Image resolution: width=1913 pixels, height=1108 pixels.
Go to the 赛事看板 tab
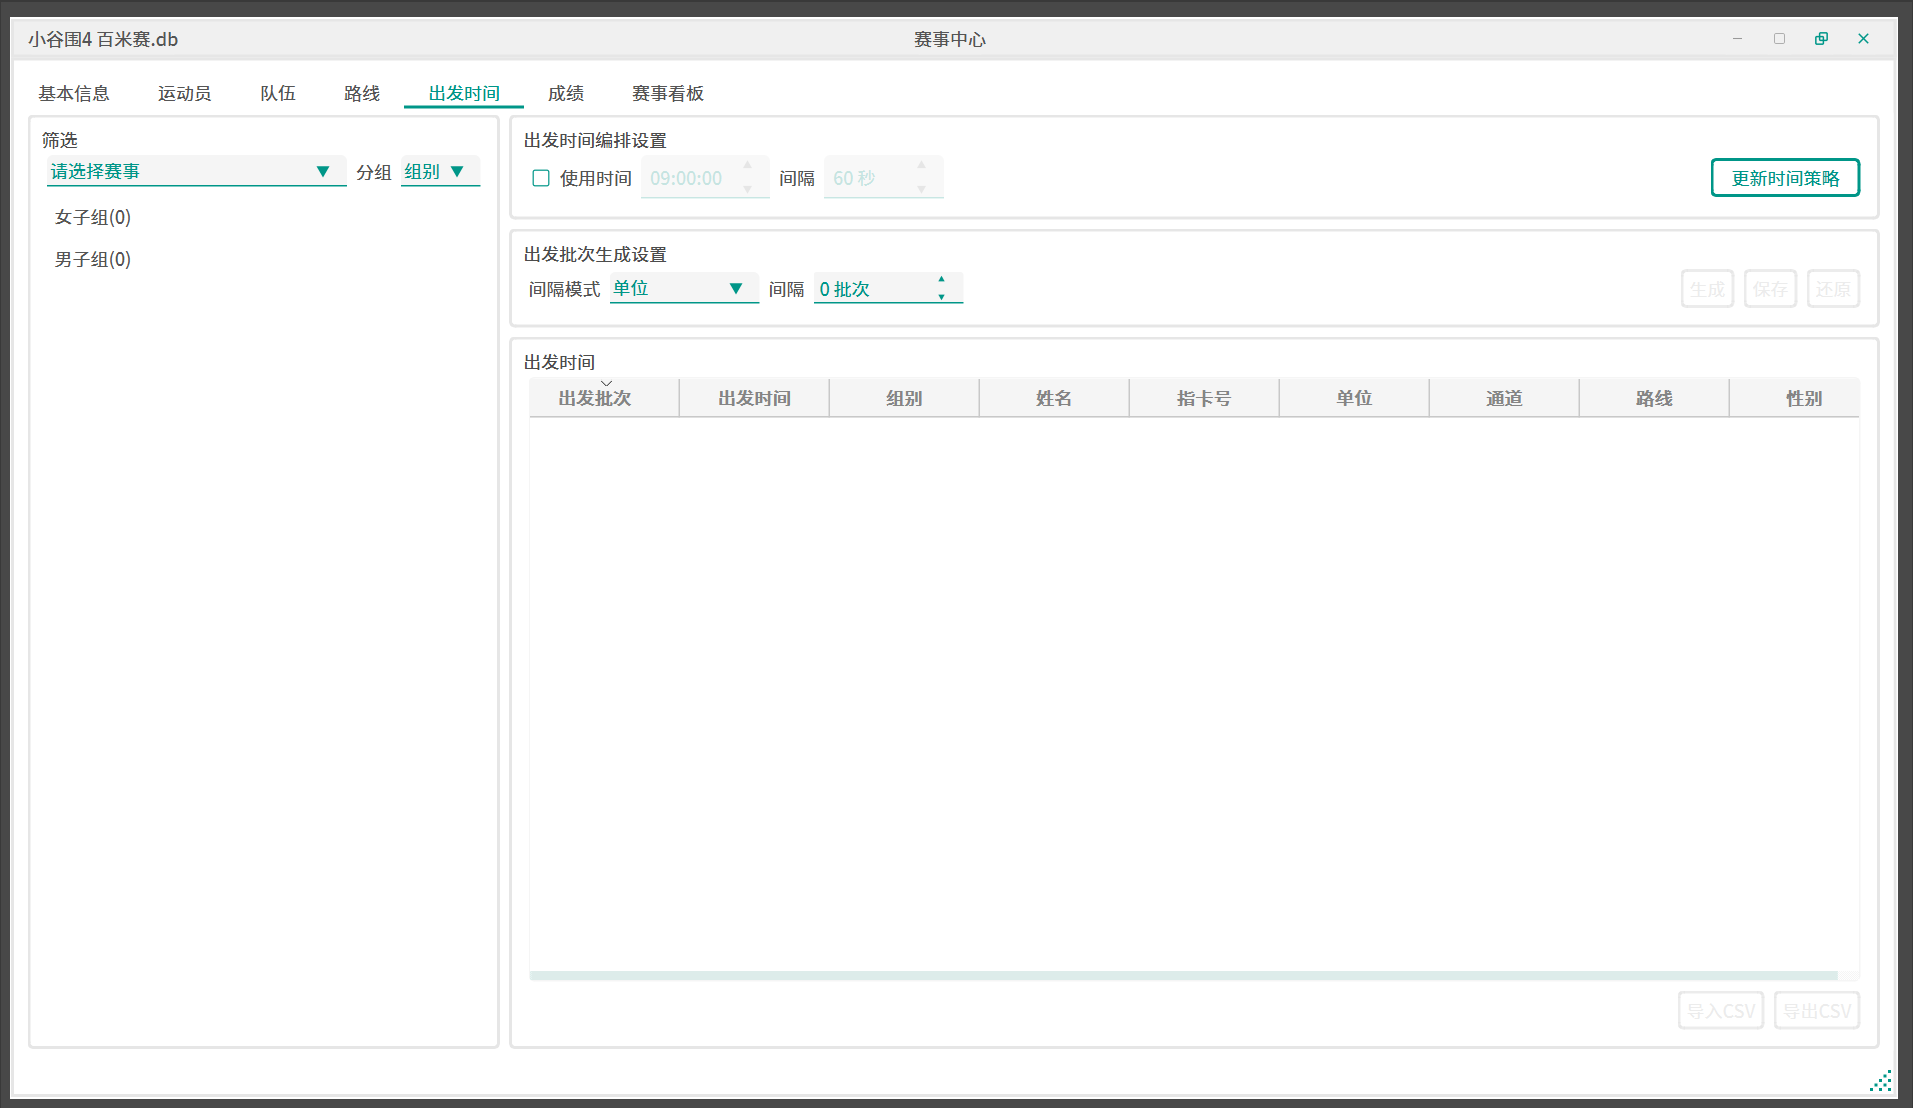[667, 93]
